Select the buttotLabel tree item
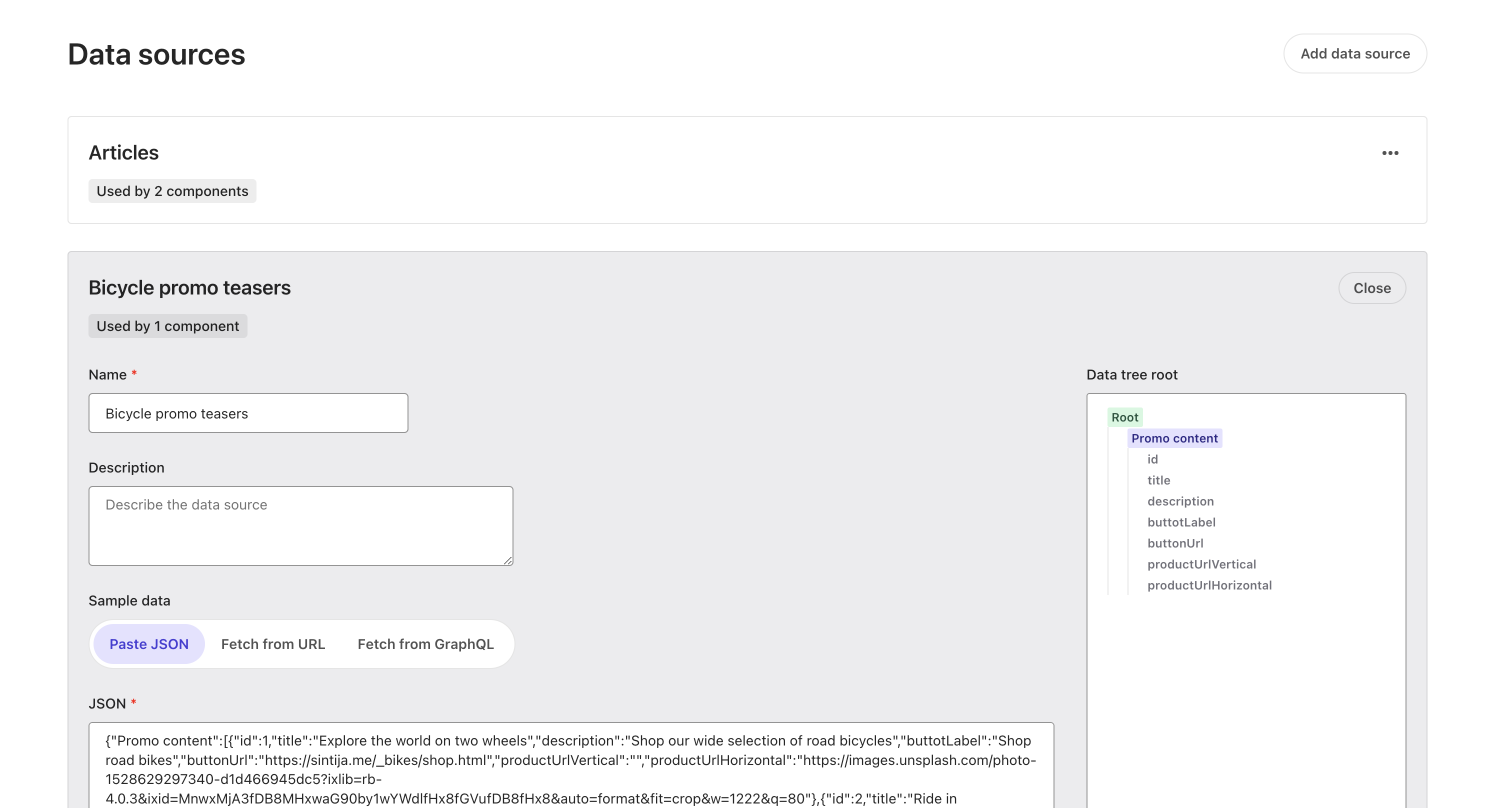The image size is (1506, 808). coord(1182,522)
